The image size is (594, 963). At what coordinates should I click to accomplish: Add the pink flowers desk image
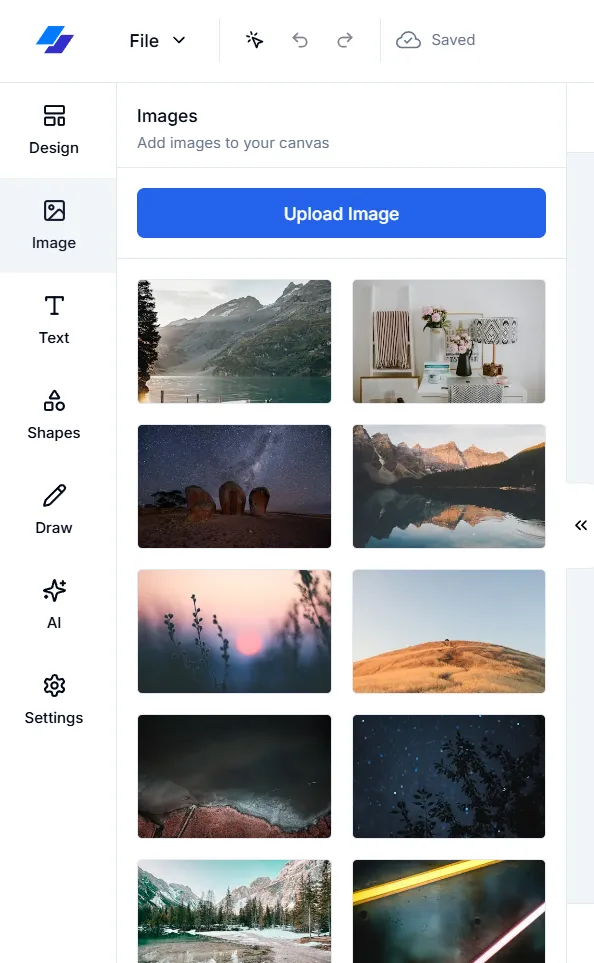(x=448, y=341)
